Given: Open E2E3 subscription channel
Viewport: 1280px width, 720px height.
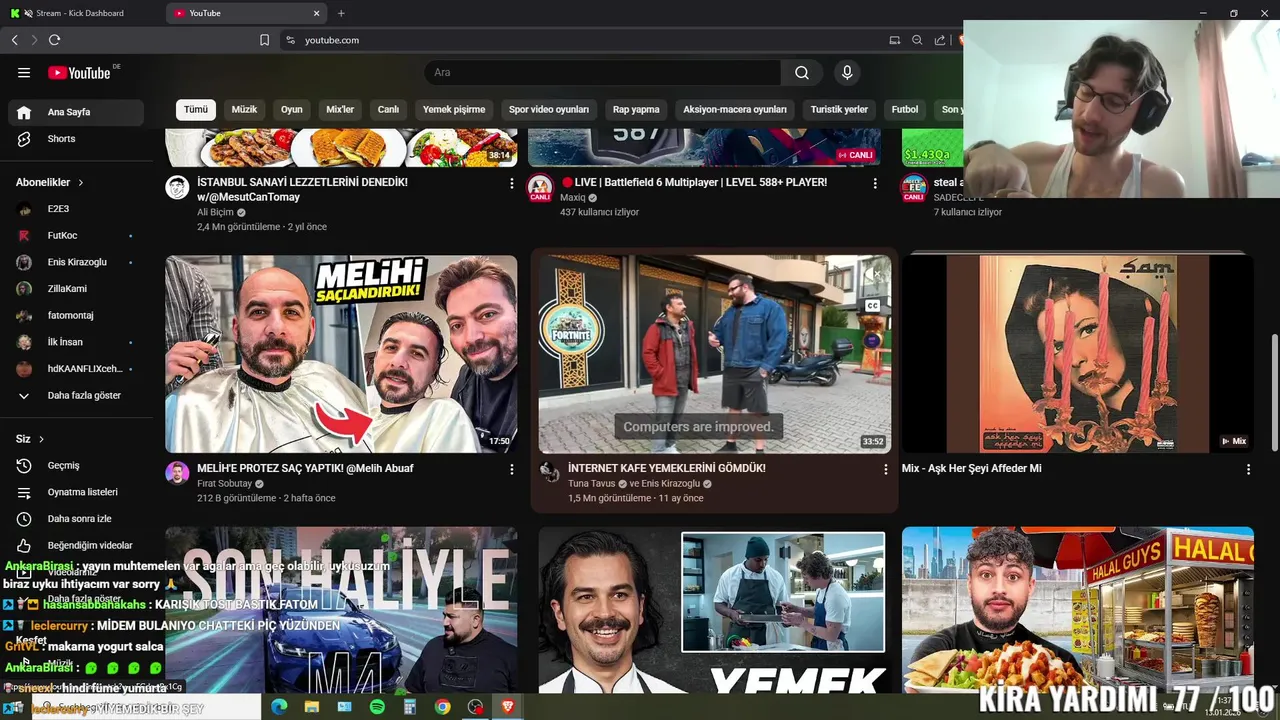Looking at the screenshot, I should point(76,209).
